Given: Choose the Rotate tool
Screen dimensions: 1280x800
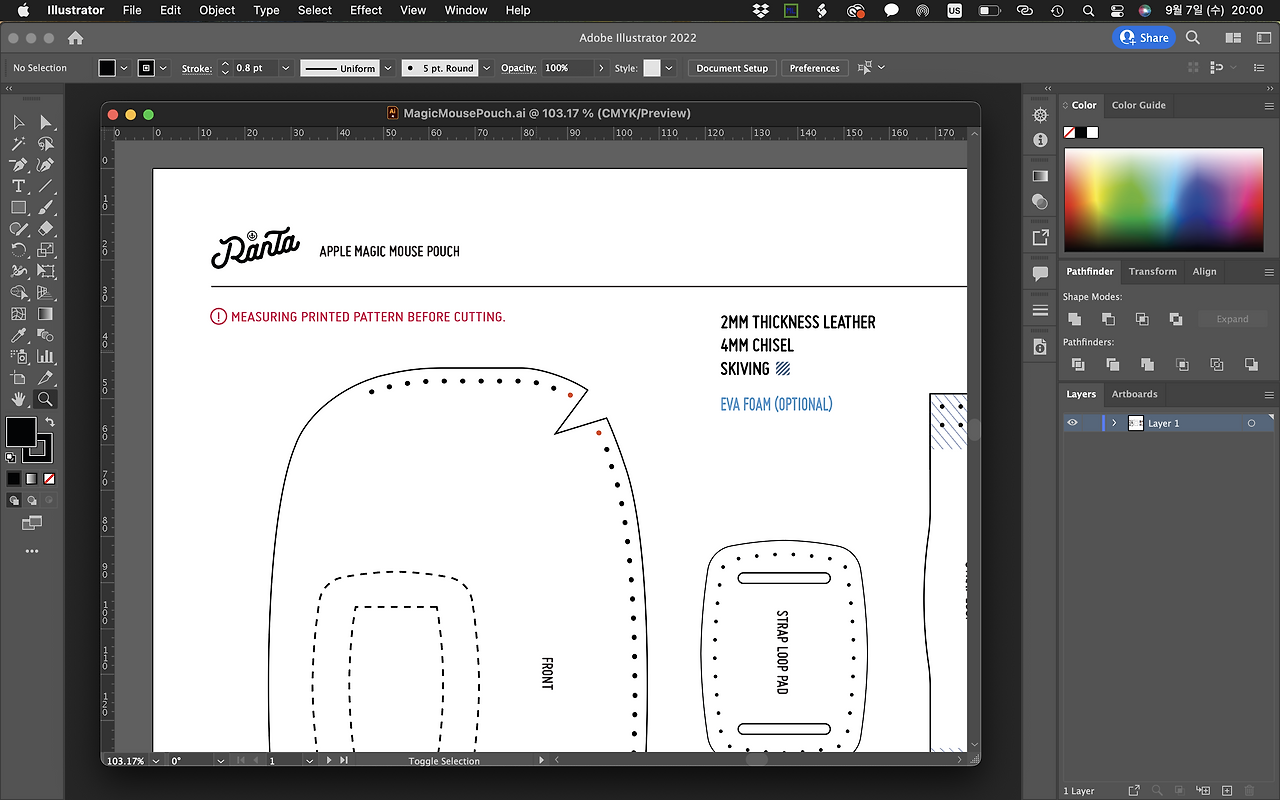Looking at the screenshot, I should pos(19,250).
